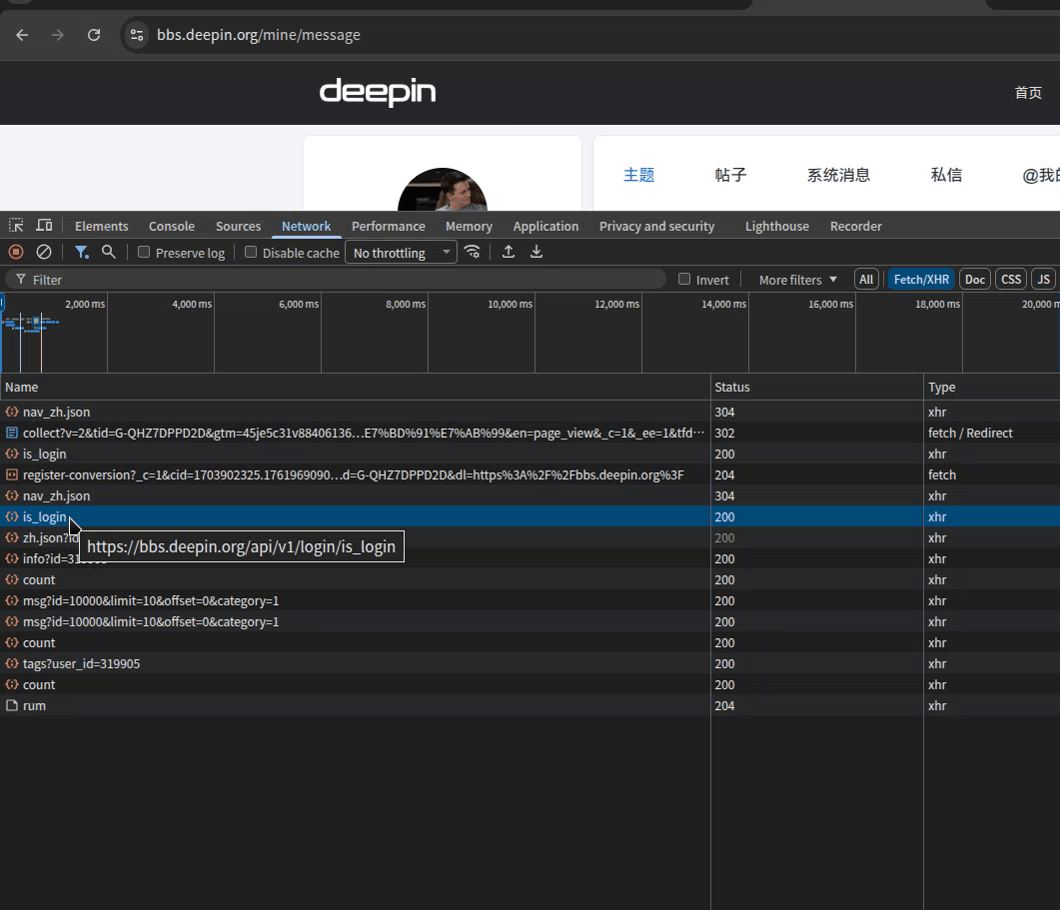The height and width of the screenshot is (910, 1060).
Task: Toggle the Doc type filter
Action: click(x=975, y=279)
